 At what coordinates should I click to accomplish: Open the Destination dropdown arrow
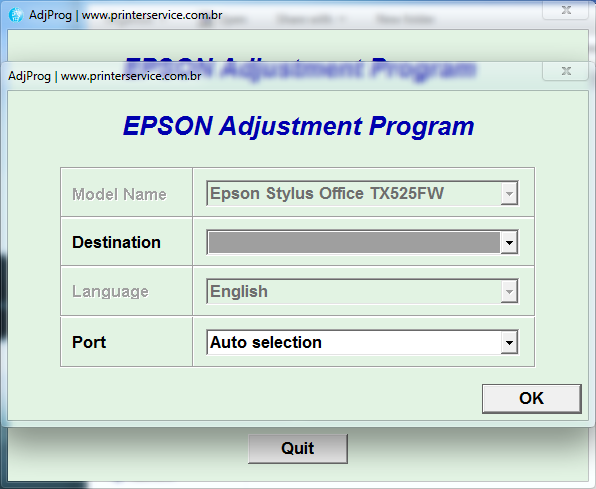coord(509,242)
